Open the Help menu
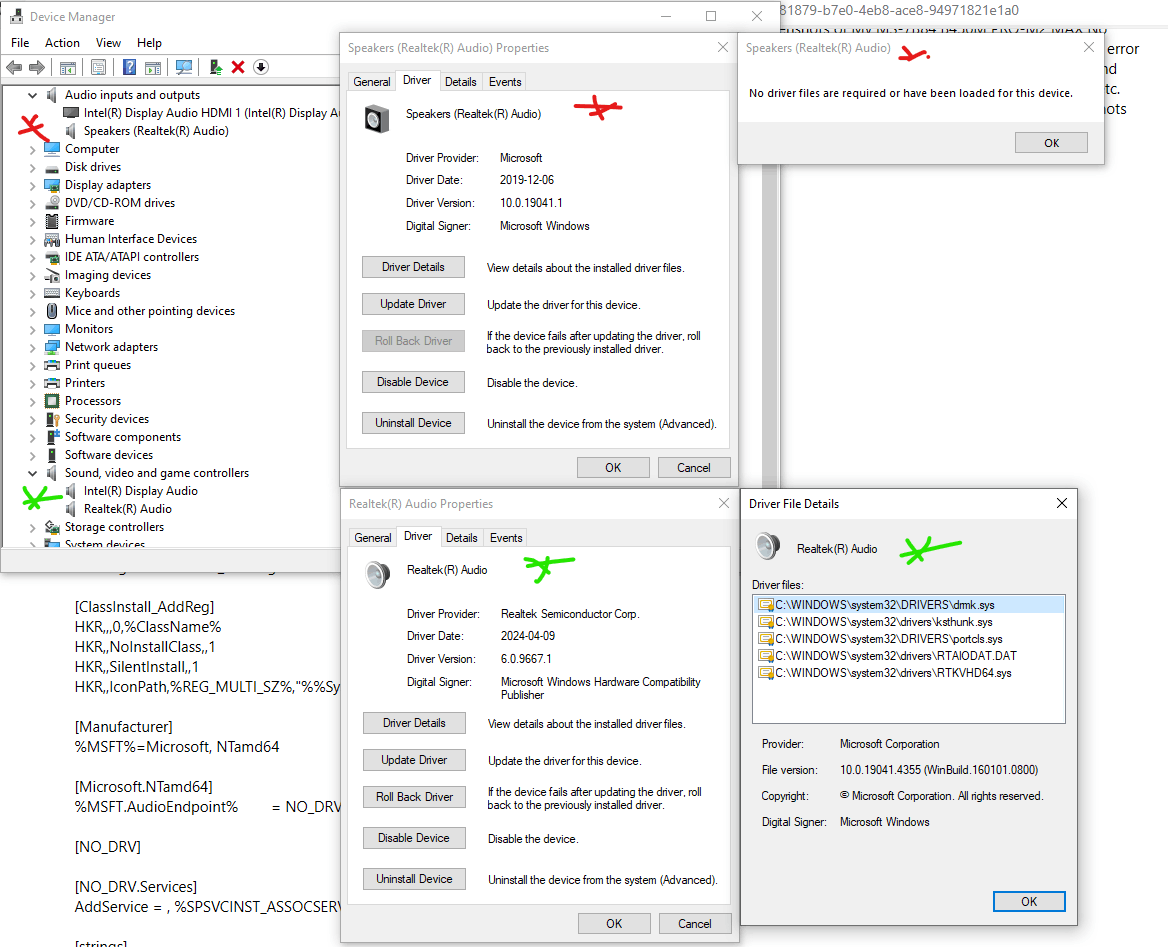The image size is (1168, 947). coord(149,43)
